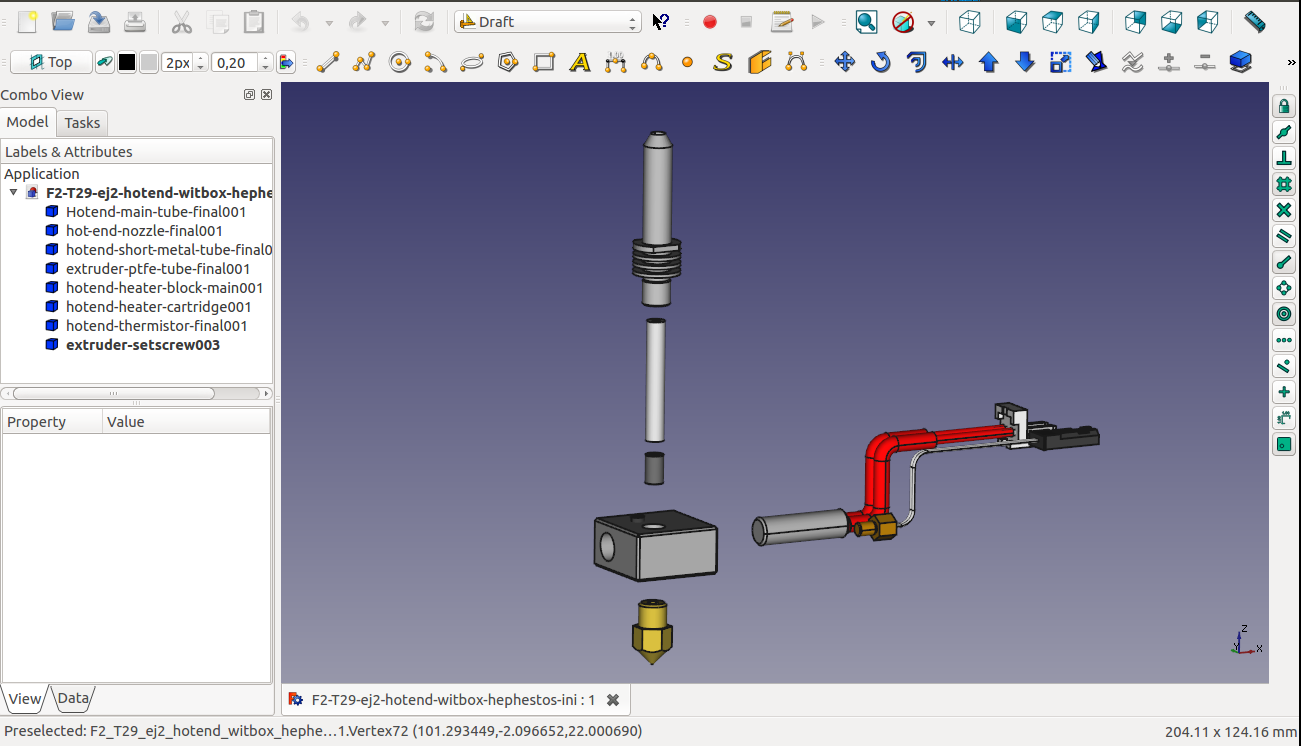Click the Draft Circle tool
Screen dimensions: 1301x746
point(400,63)
